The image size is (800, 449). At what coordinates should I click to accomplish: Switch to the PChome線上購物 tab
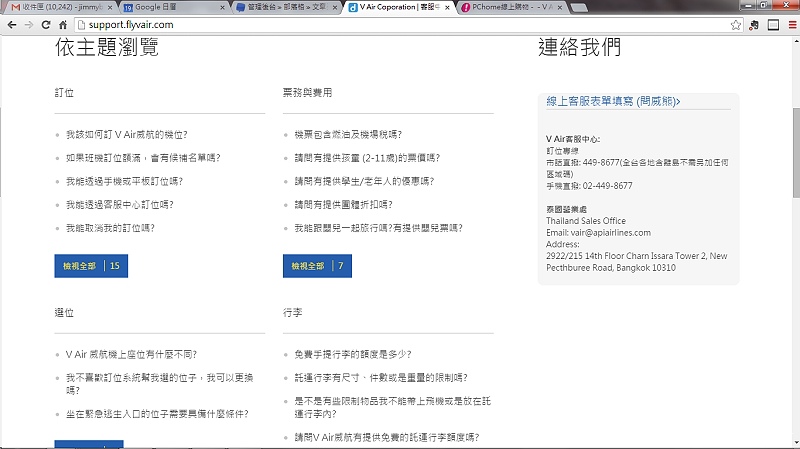[512, 7]
